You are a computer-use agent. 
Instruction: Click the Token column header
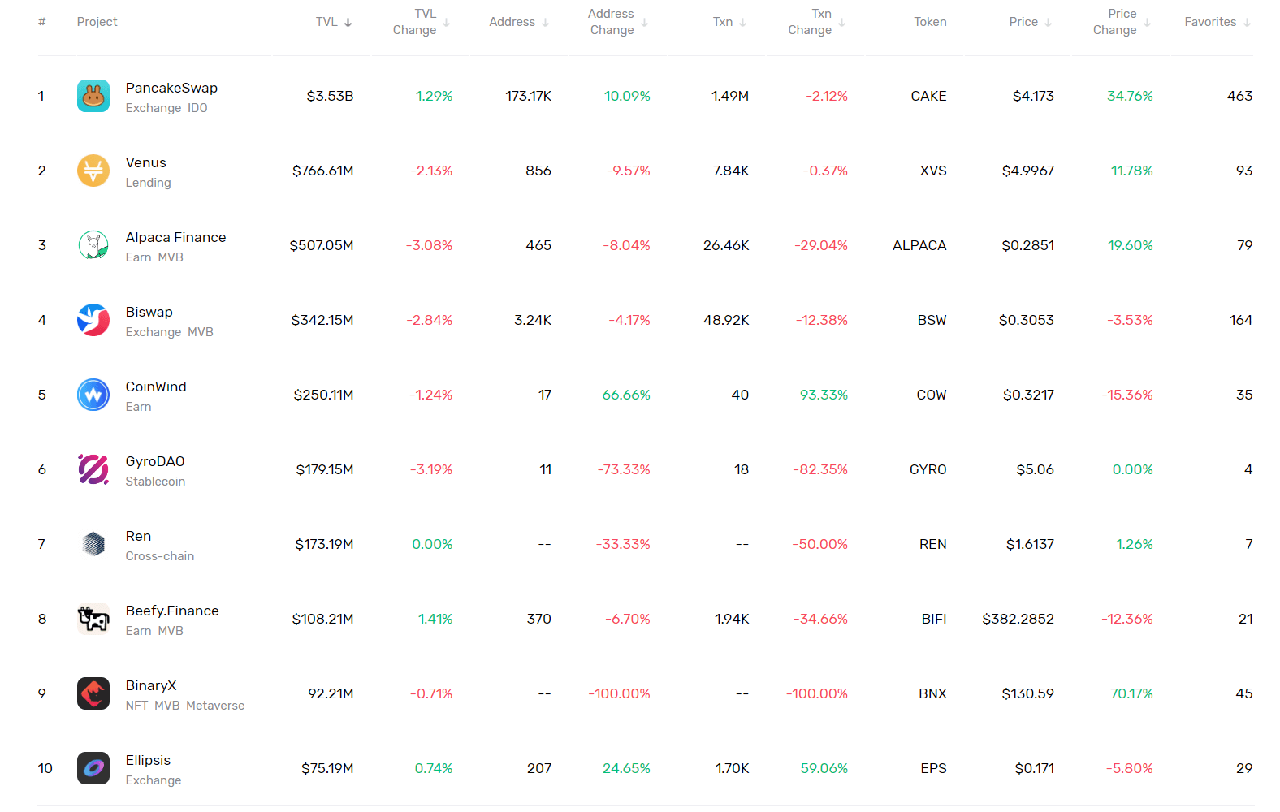click(930, 22)
